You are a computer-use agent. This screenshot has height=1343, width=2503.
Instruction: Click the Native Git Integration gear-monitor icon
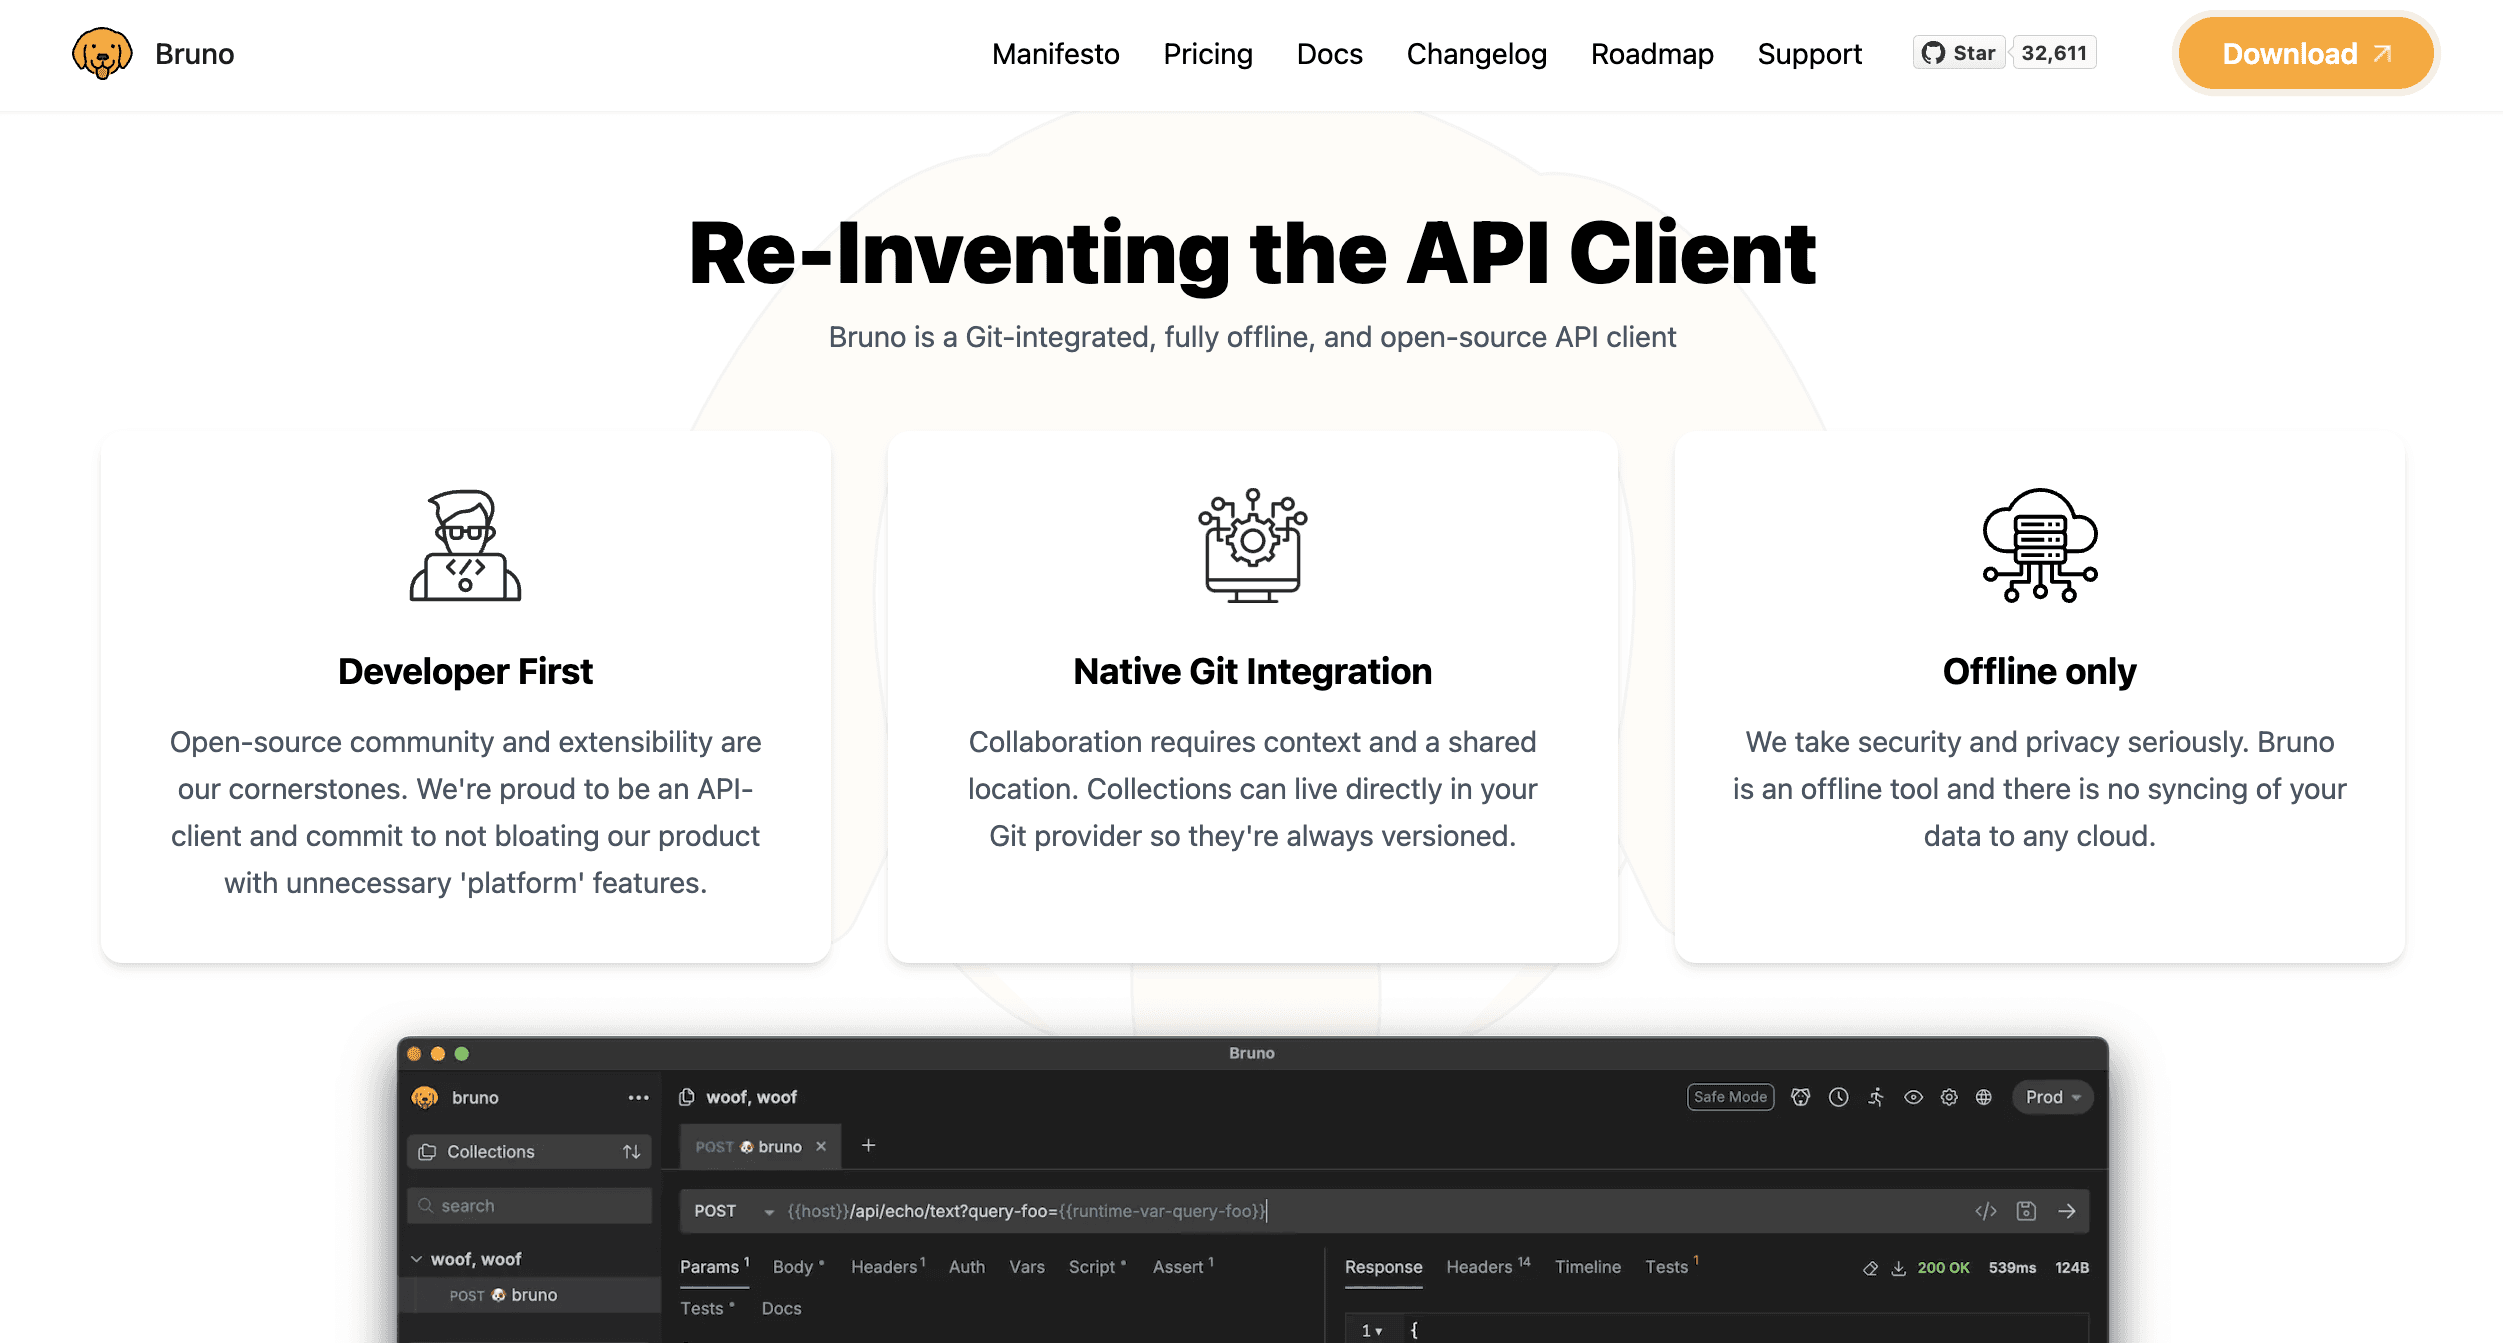1252,545
